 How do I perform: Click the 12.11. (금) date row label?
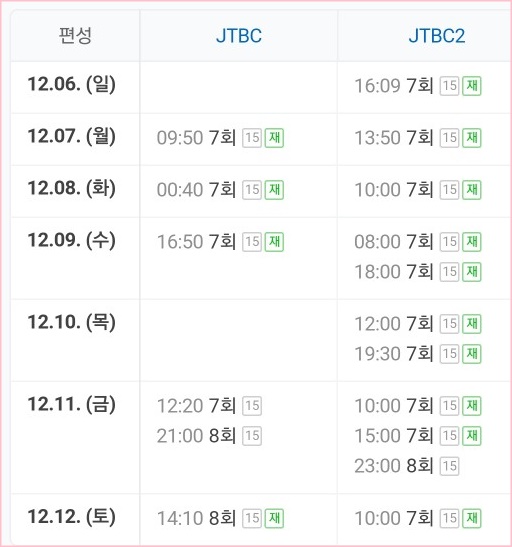tap(71, 404)
